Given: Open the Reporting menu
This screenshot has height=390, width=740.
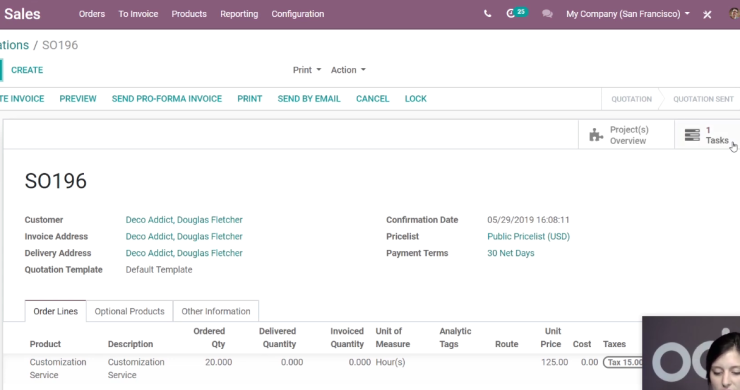Looking at the screenshot, I should (x=239, y=14).
